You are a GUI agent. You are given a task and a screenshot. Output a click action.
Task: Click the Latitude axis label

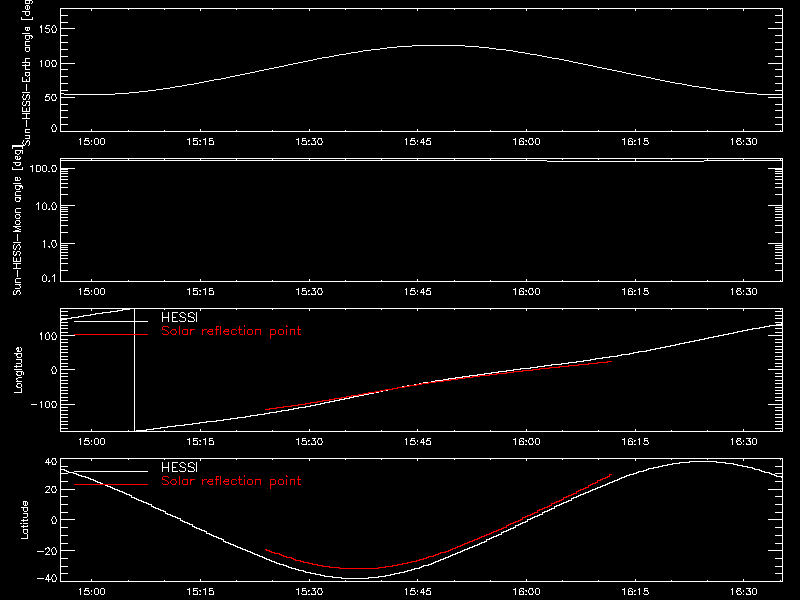(24, 520)
